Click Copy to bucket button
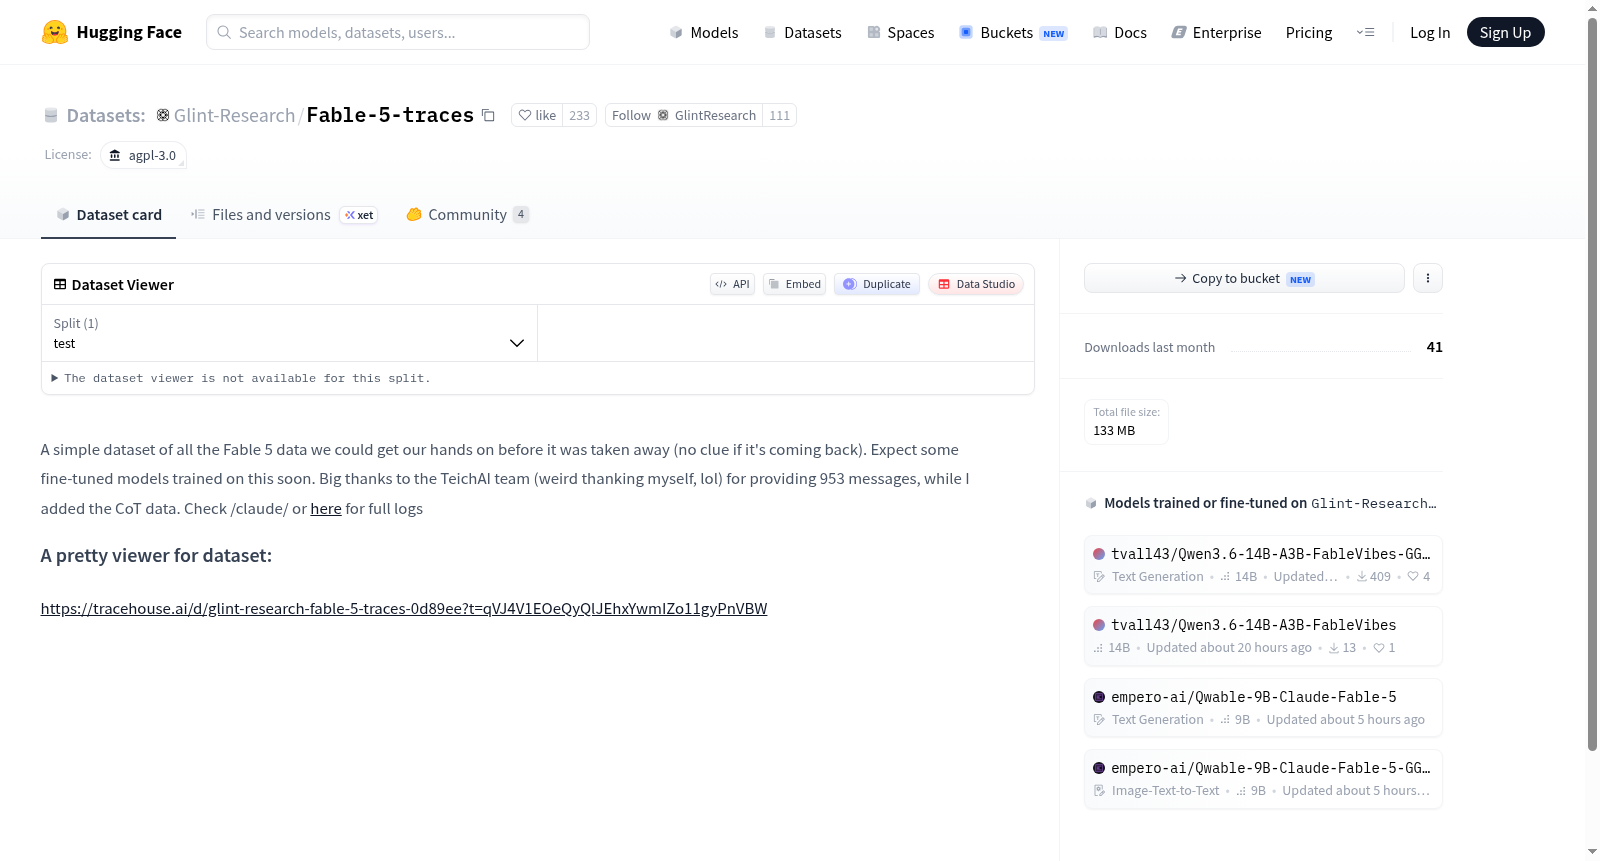The width and height of the screenshot is (1600, 861). coord(1244,278)
